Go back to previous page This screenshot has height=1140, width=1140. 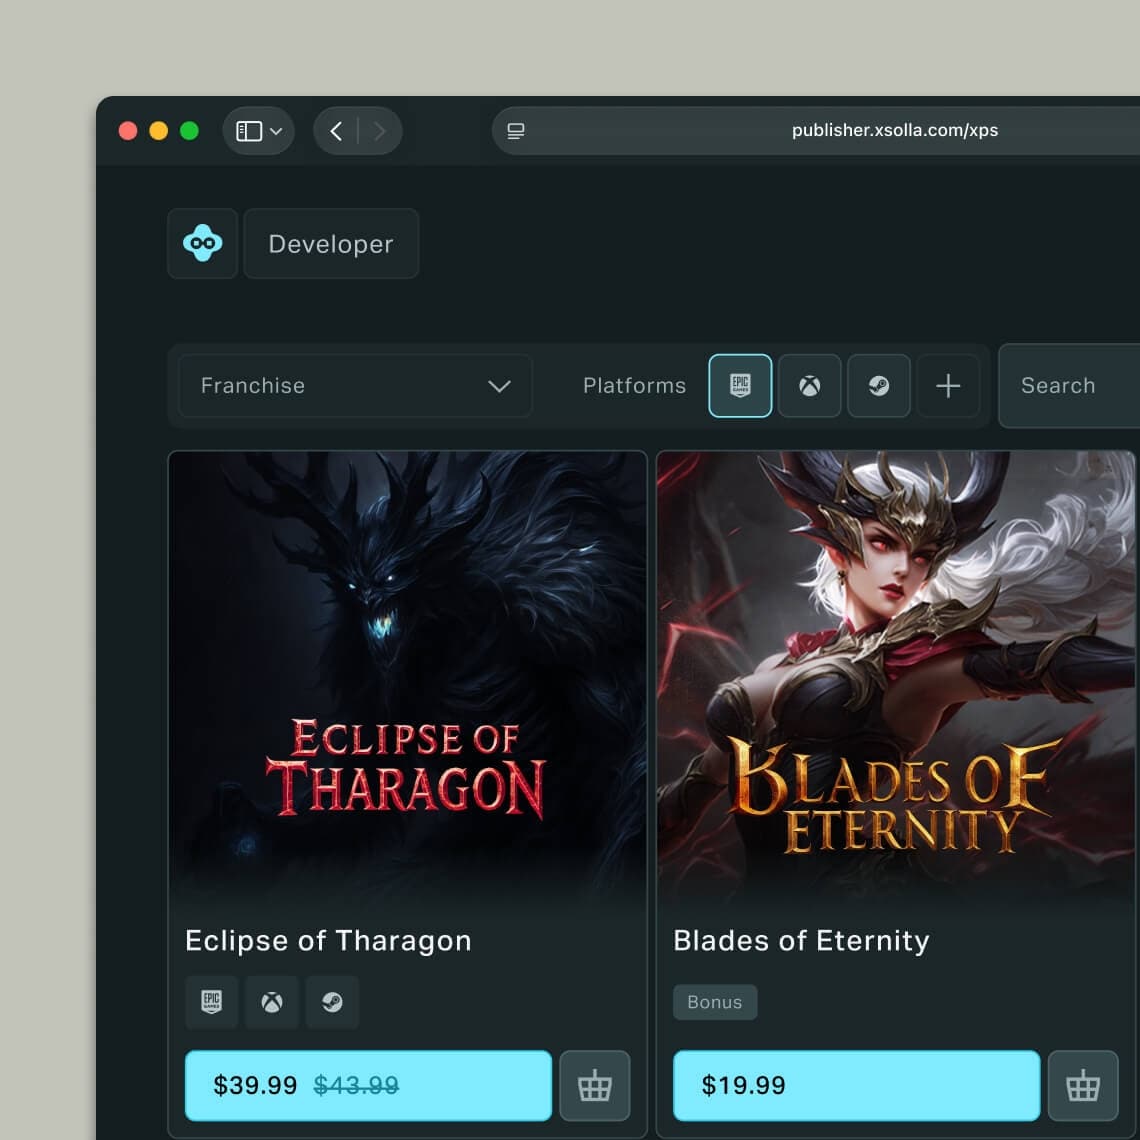click(x=336, y=132)
